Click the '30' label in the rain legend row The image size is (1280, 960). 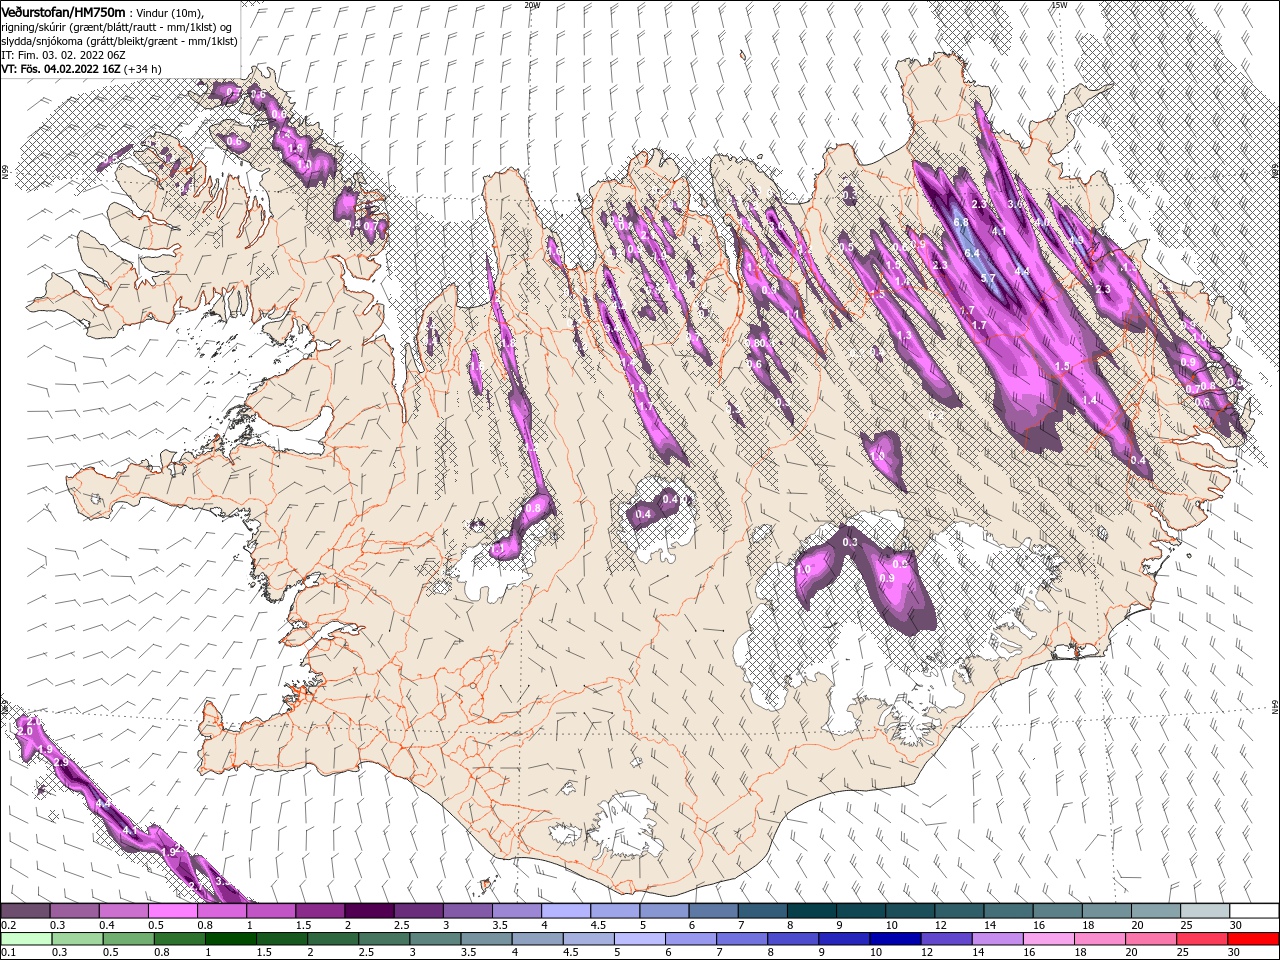click(1233, 953)
